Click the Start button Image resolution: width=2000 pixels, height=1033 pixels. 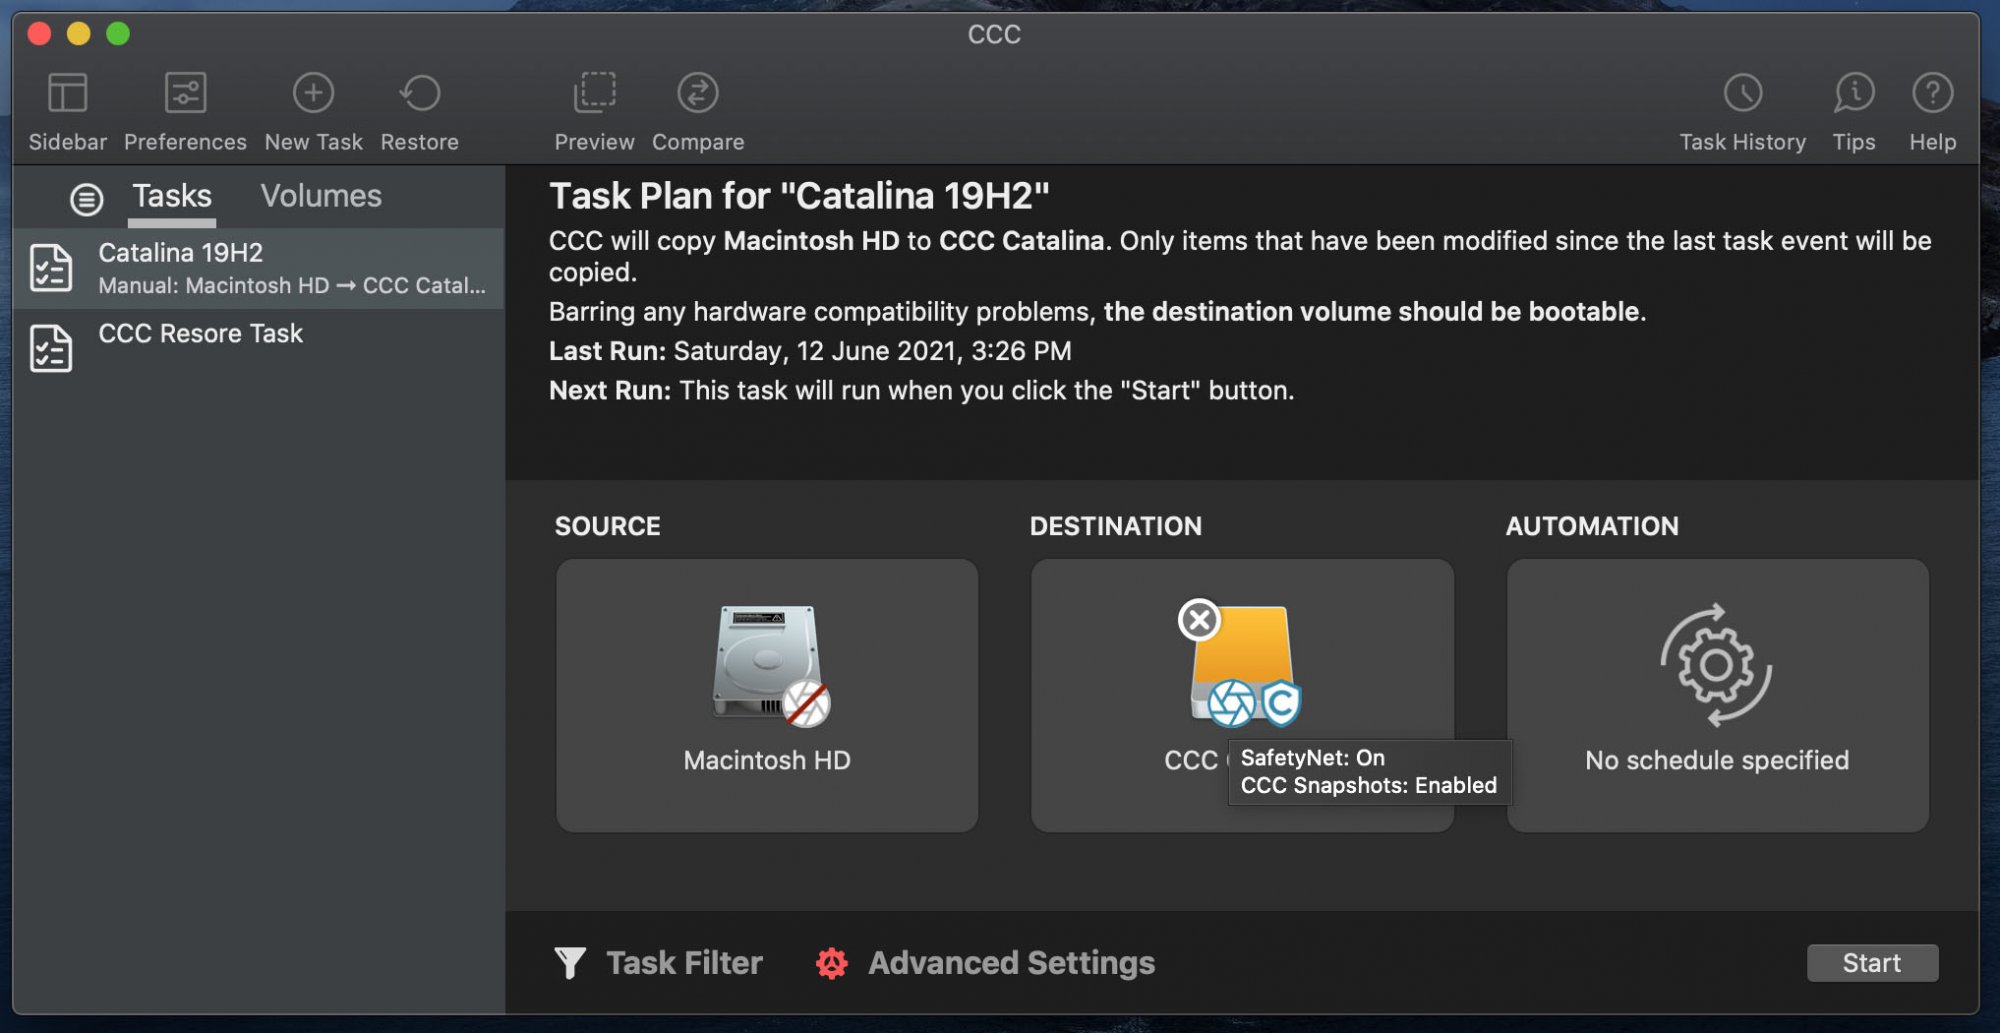tap(1872, 963)
